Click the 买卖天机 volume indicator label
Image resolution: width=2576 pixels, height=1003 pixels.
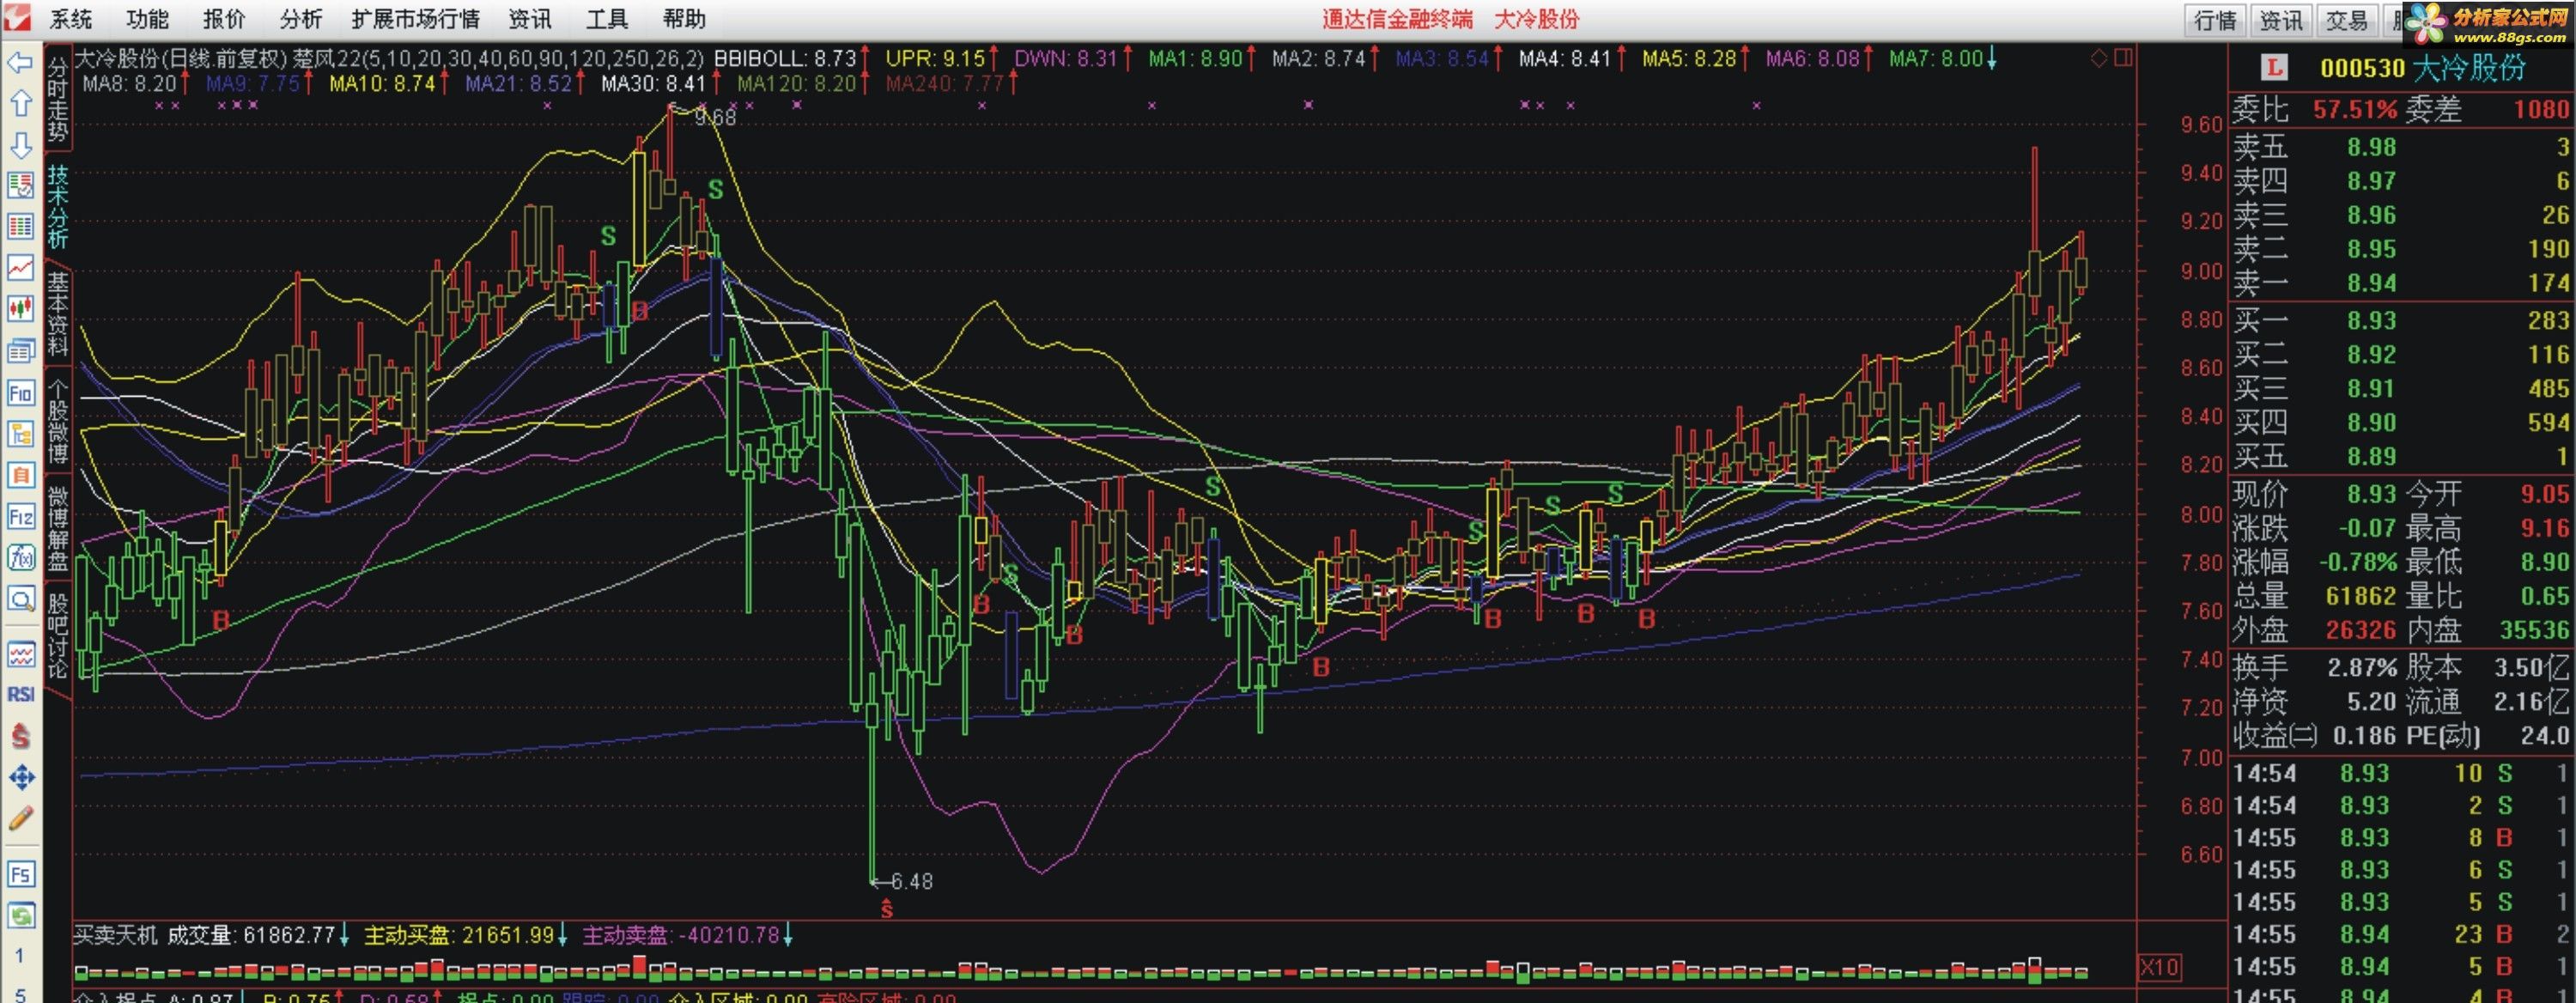(116, 935)
